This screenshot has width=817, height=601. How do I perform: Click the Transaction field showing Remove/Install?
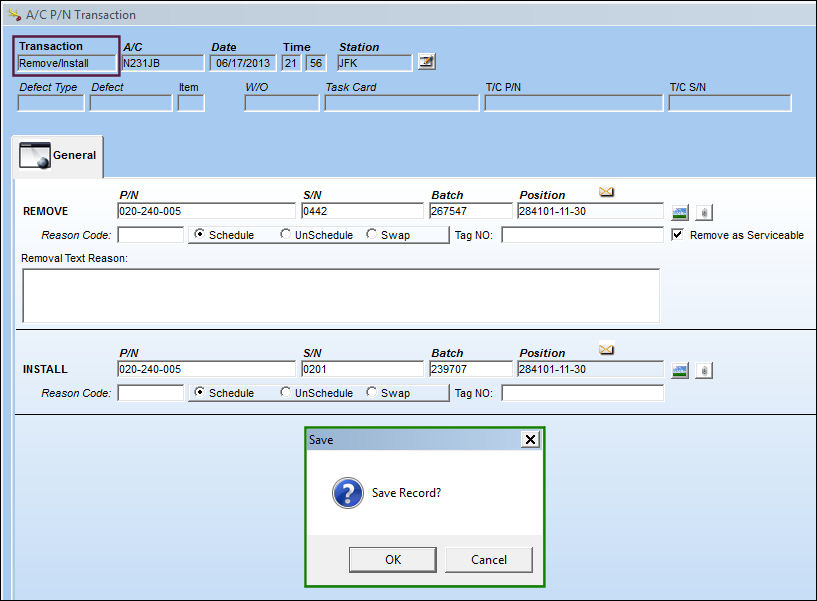tap(66, 63)
